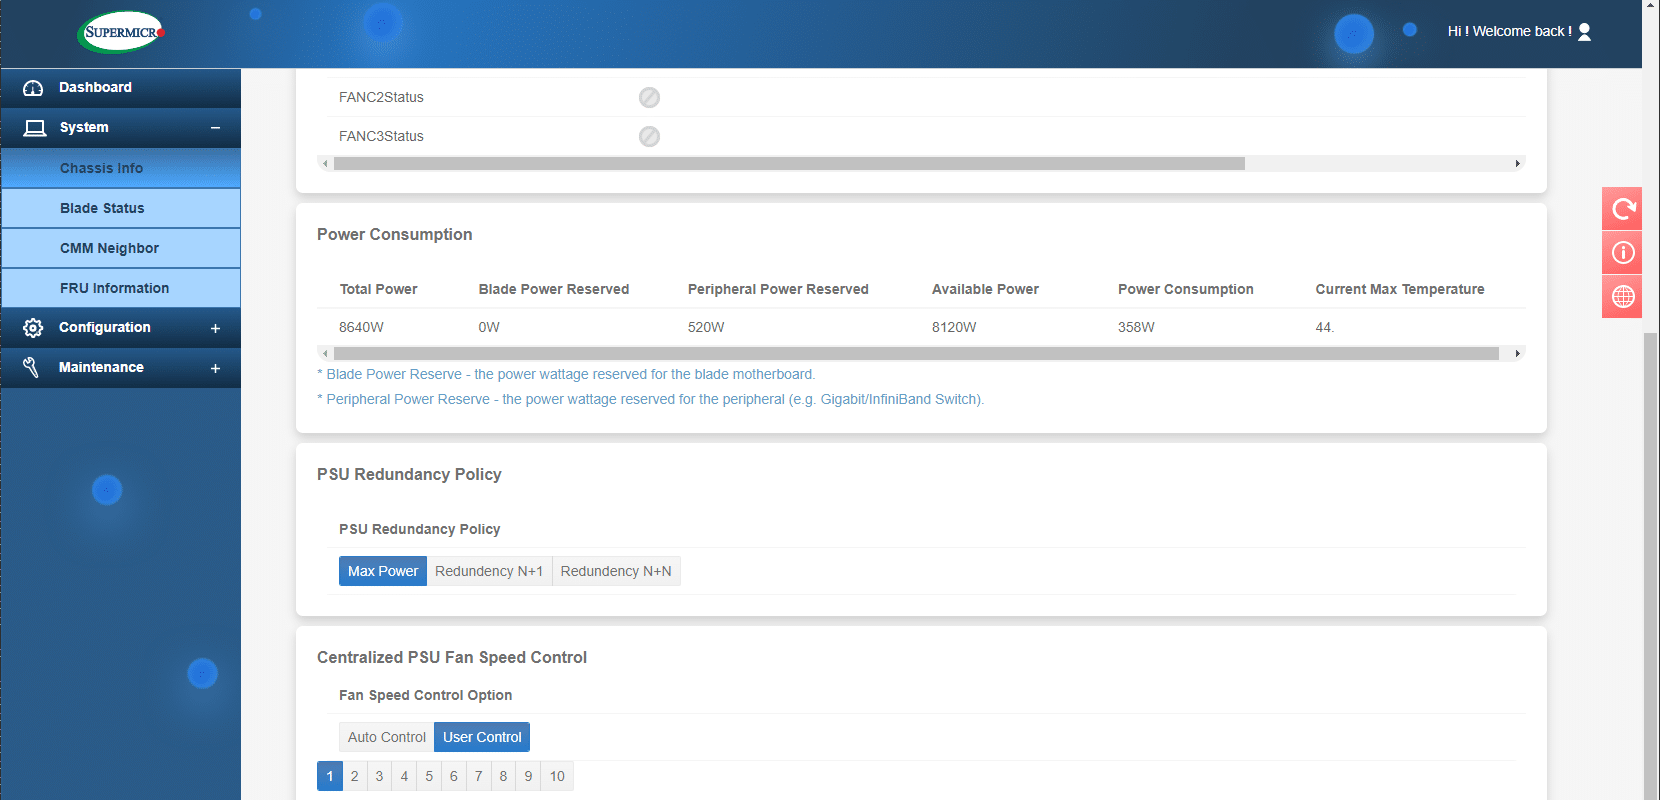
Task: Select Redundency N+N policy
Action: pyautogui.click(x=616, y=571)
